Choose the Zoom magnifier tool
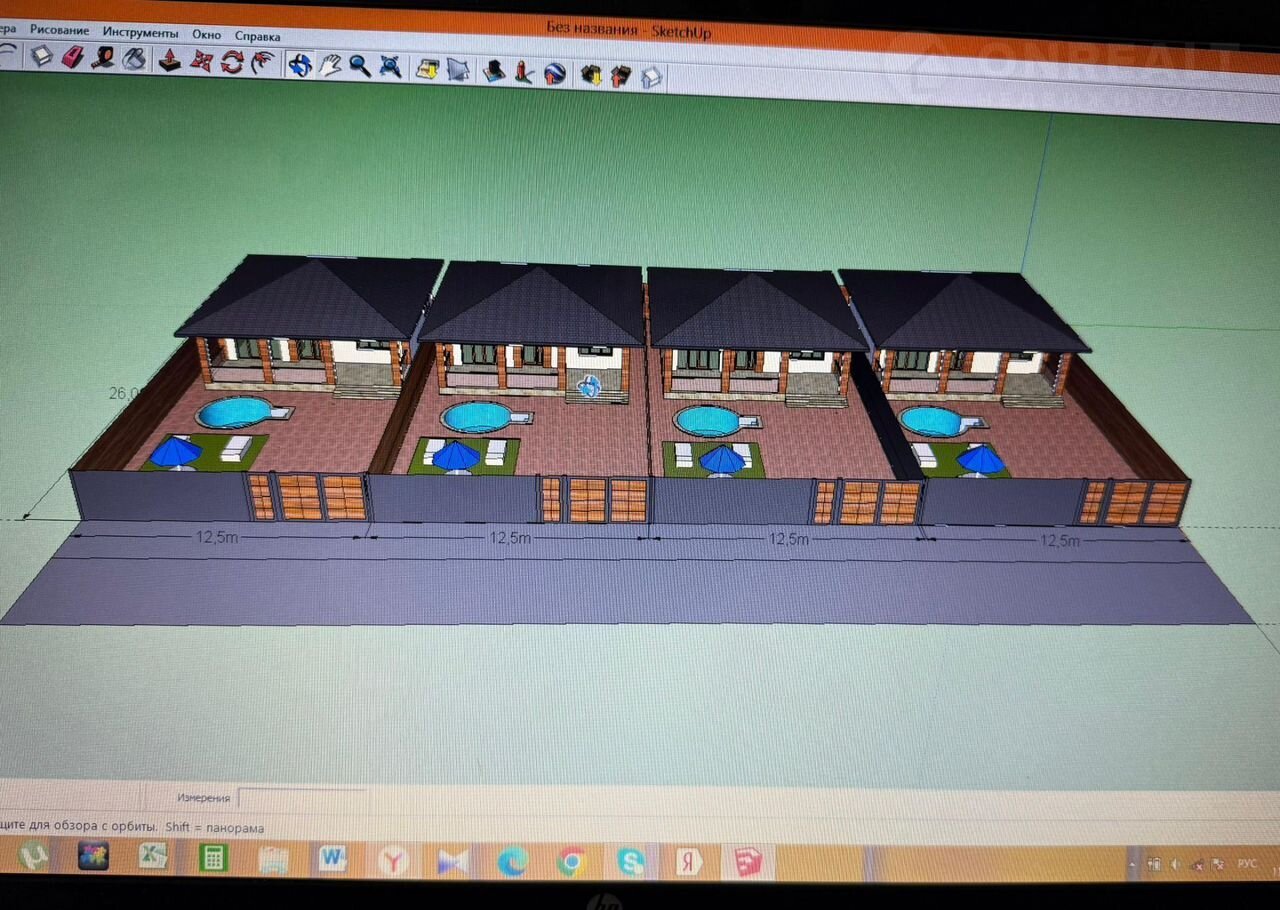Viewport: 1280px width, 910px height. tap(359, 67)
